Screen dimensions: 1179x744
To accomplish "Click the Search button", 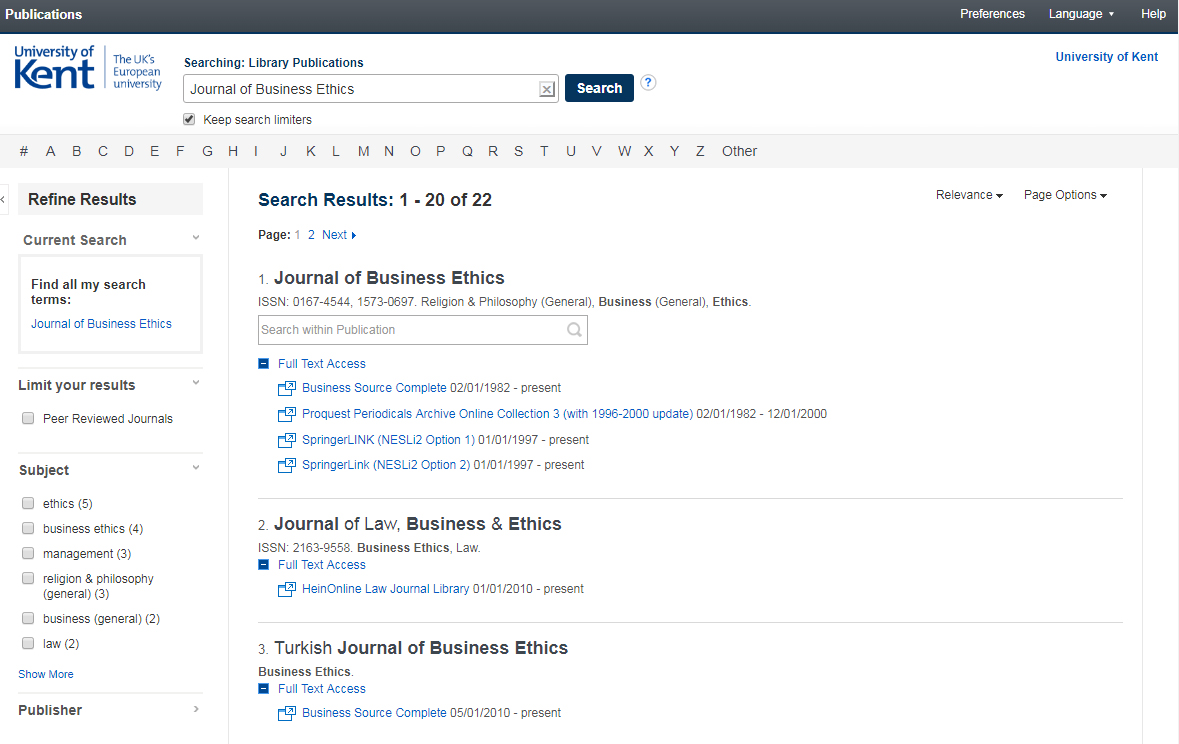I will pyautogui.click(x=599, y=88).
